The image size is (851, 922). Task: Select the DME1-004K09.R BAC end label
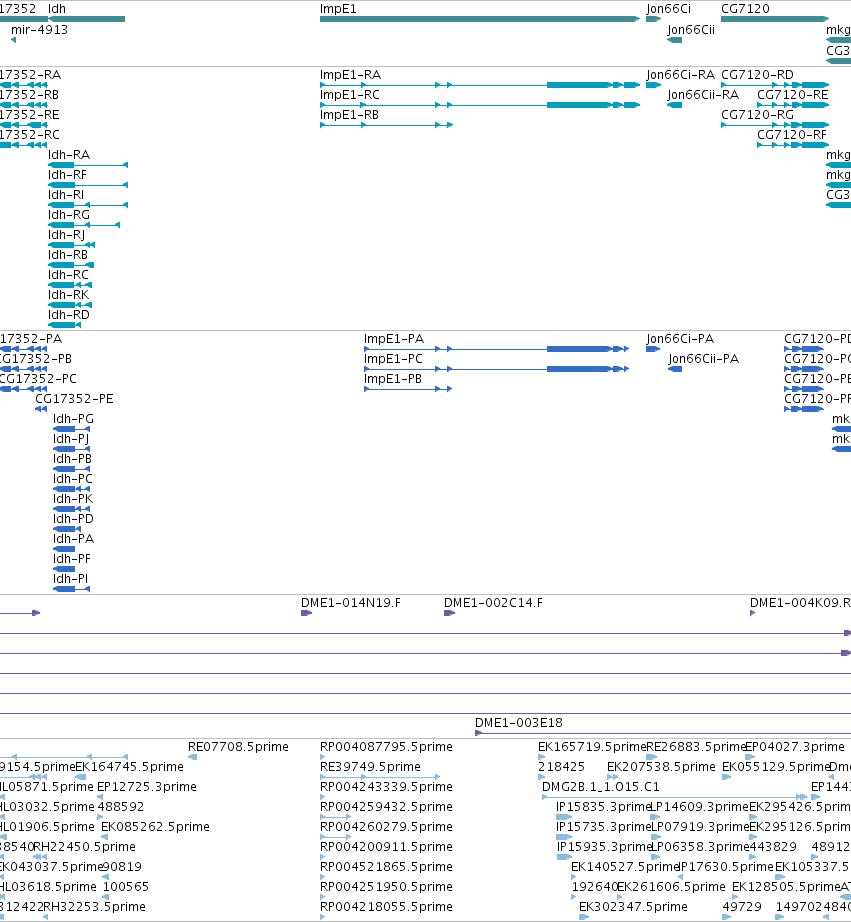pyautogui.click(x=800, y=603)
